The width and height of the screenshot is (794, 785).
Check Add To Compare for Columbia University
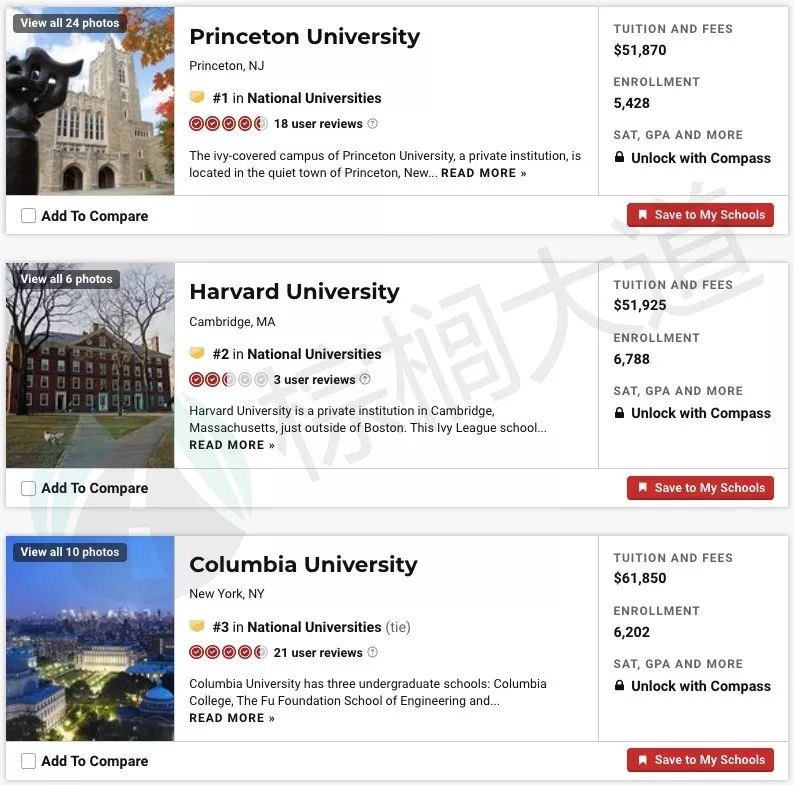coord(28,761)
